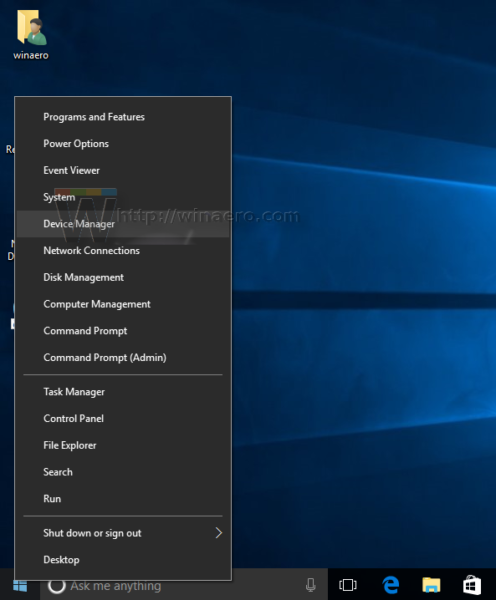Screen dimensions: 496x600
Task: Expand the Shut down or sign out submenu arrow
Action: point(219,533)
